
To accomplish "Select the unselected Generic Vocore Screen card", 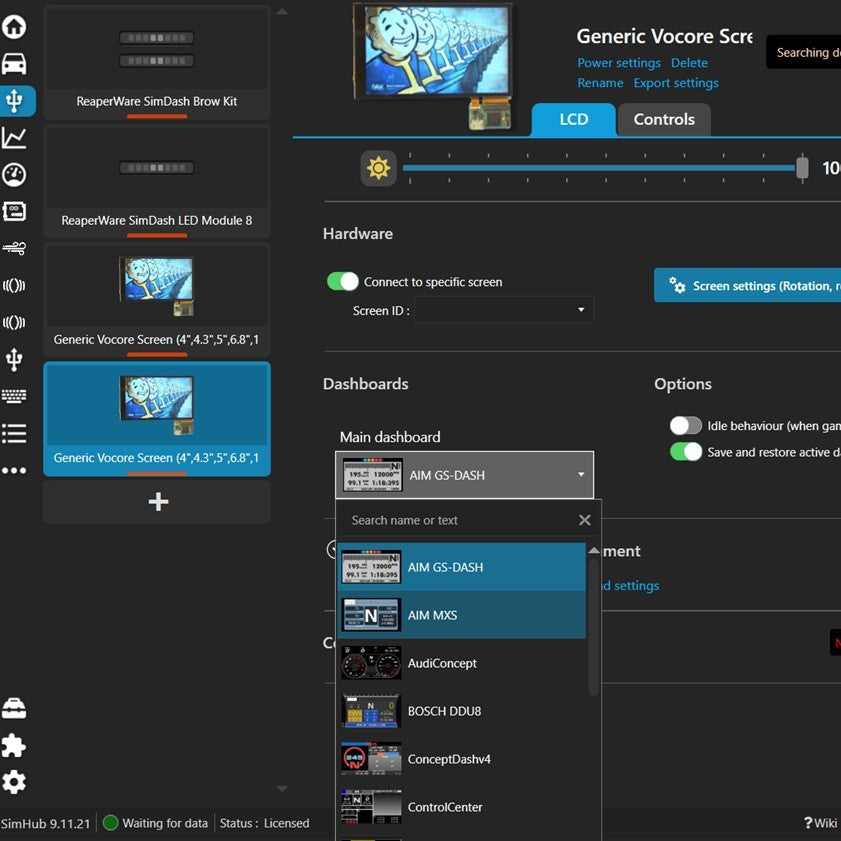I will coord(157,300).
